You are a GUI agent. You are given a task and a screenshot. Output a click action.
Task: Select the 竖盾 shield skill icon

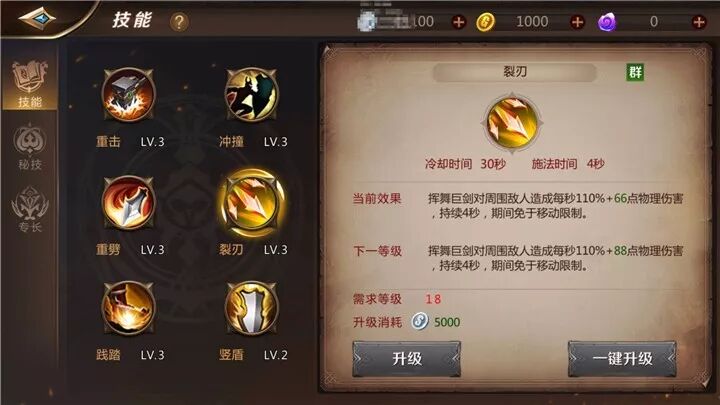[251, 308]
